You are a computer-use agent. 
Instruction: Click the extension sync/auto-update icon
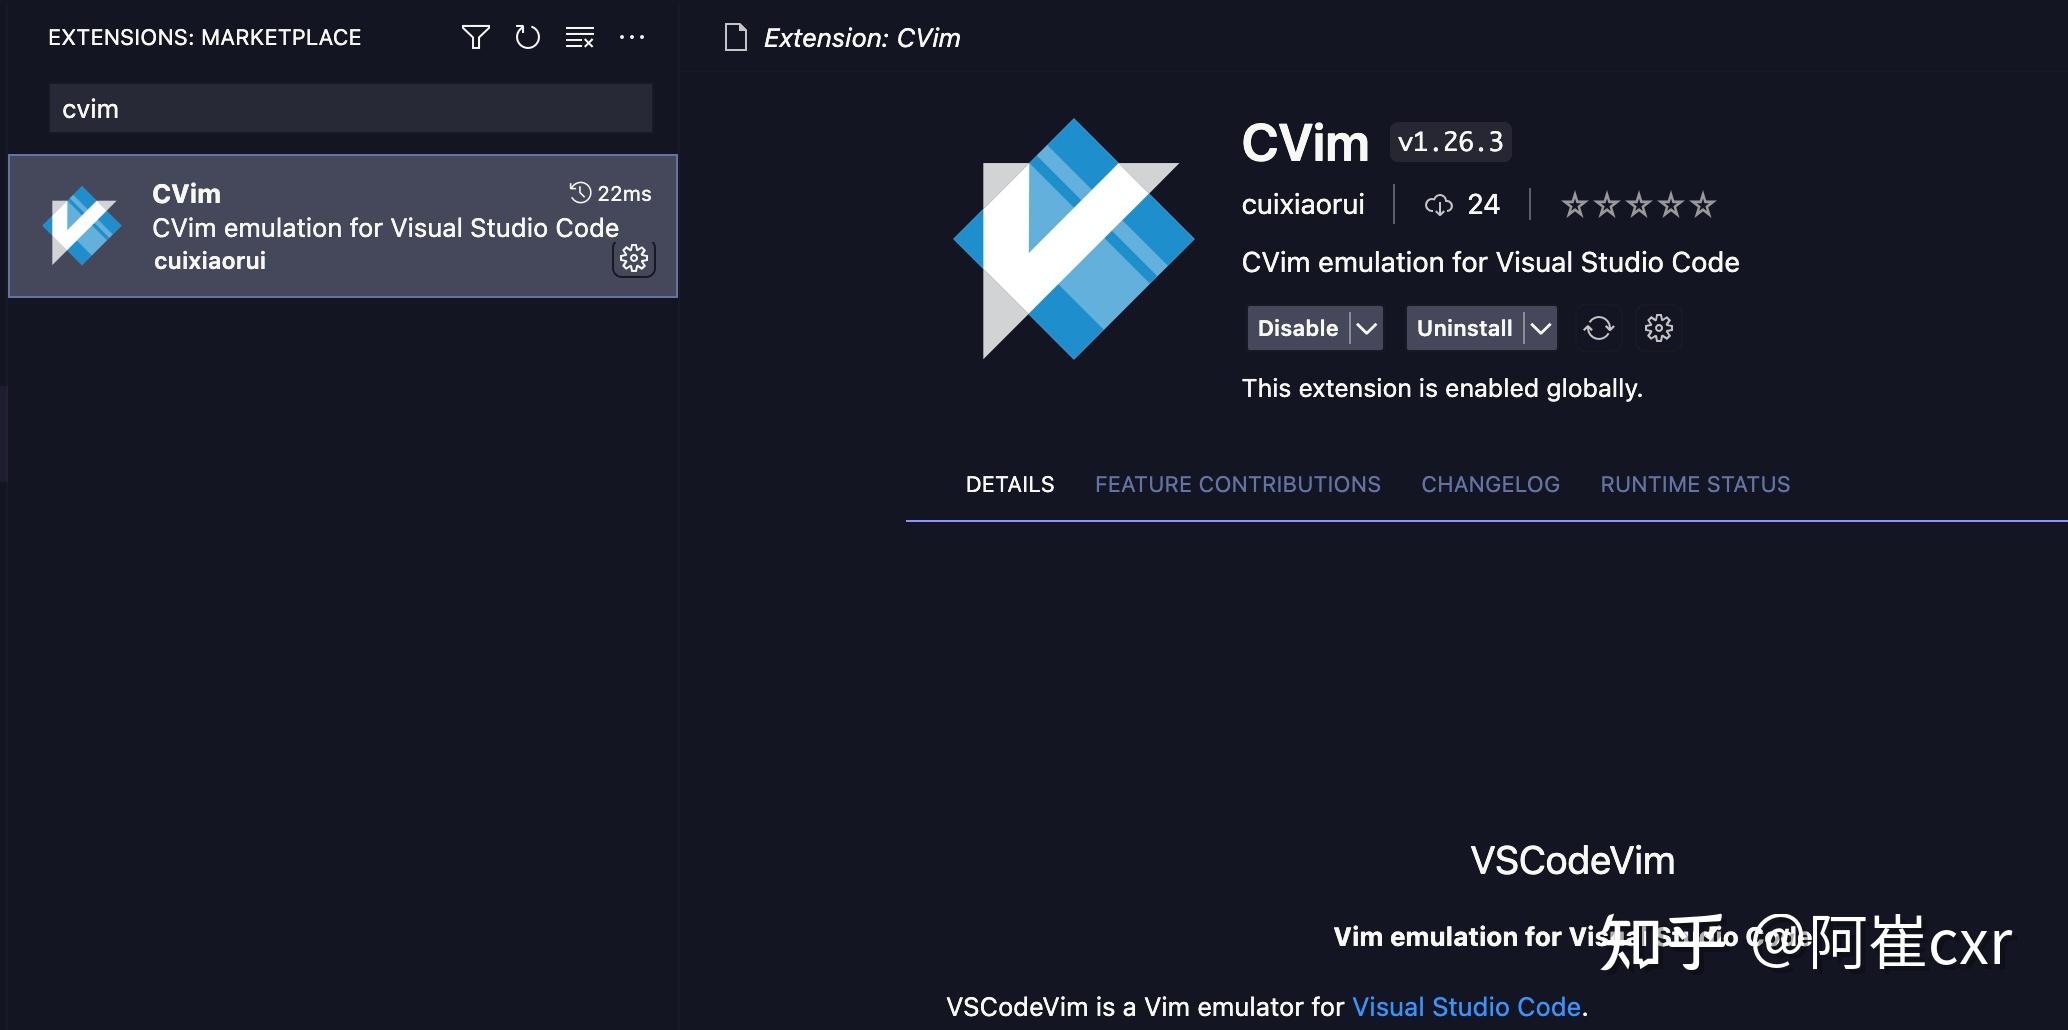1598,328
